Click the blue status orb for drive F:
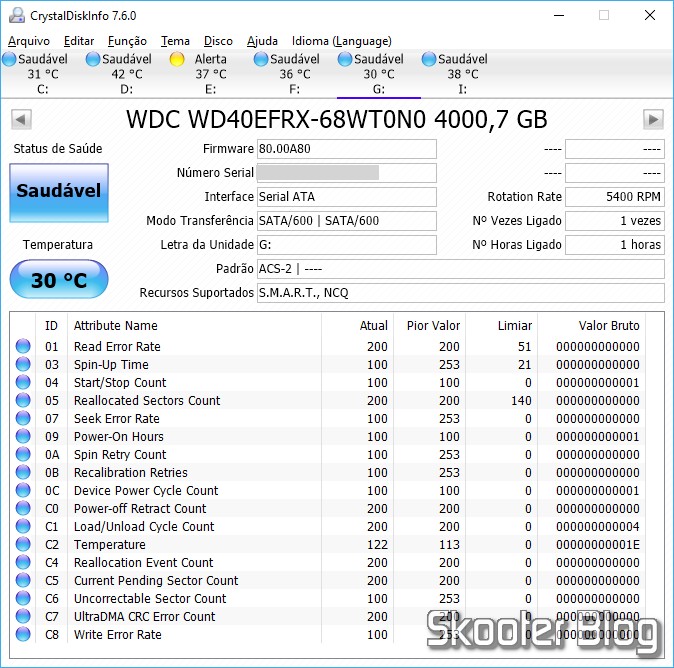674x668 pixels. coord(261,59)
